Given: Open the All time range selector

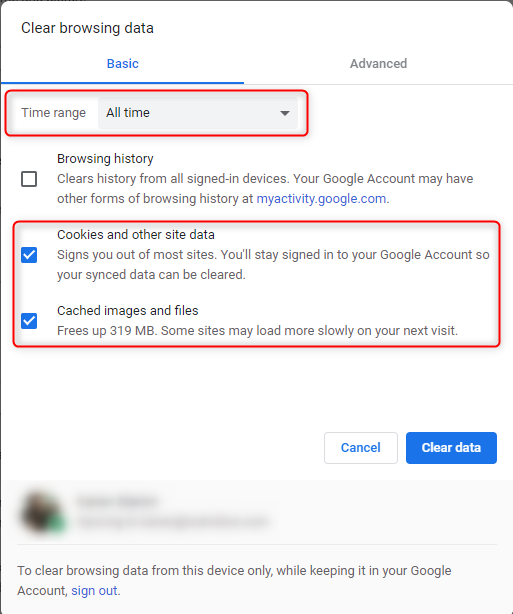Looking at the screenshot, I should click(x=198, y=113).
